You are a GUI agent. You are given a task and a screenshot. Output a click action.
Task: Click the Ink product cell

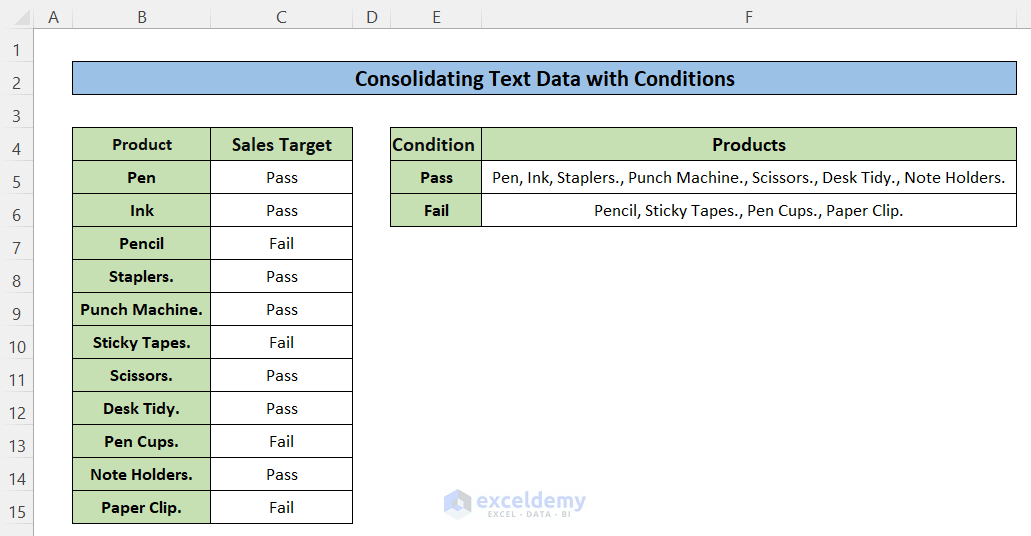(141, 210)
